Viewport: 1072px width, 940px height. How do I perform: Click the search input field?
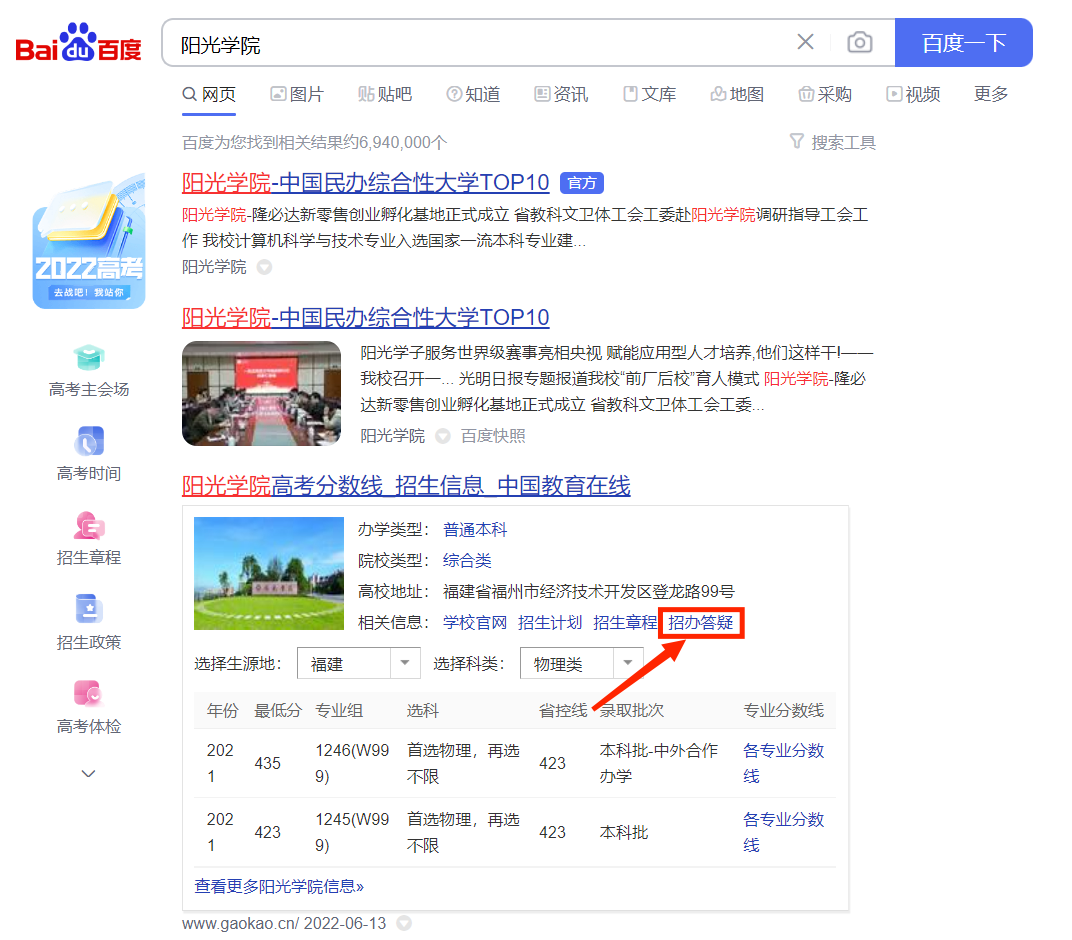point(480,44)
